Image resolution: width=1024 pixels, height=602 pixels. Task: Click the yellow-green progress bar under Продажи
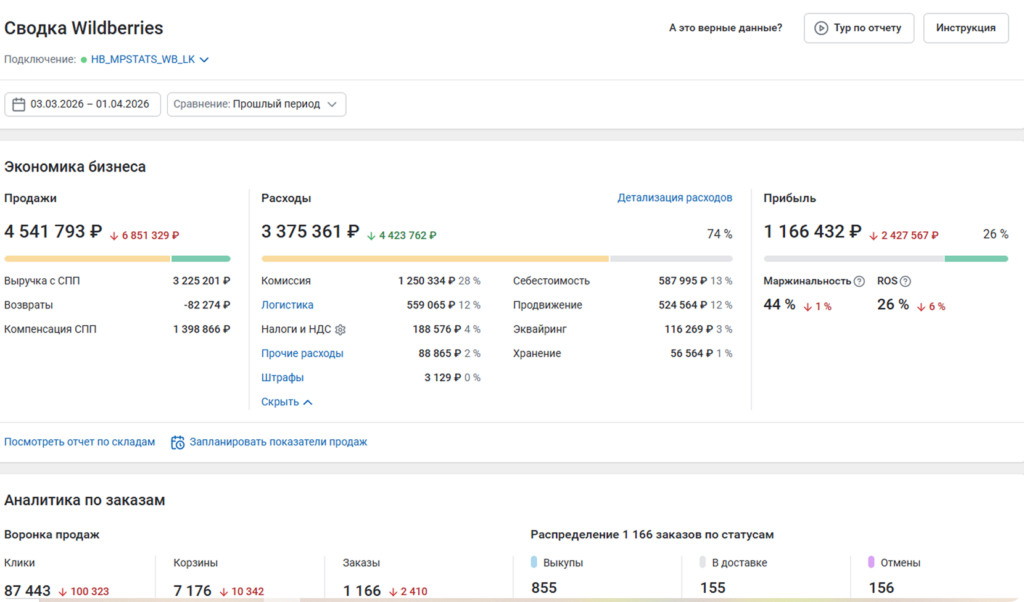[115, 257]
